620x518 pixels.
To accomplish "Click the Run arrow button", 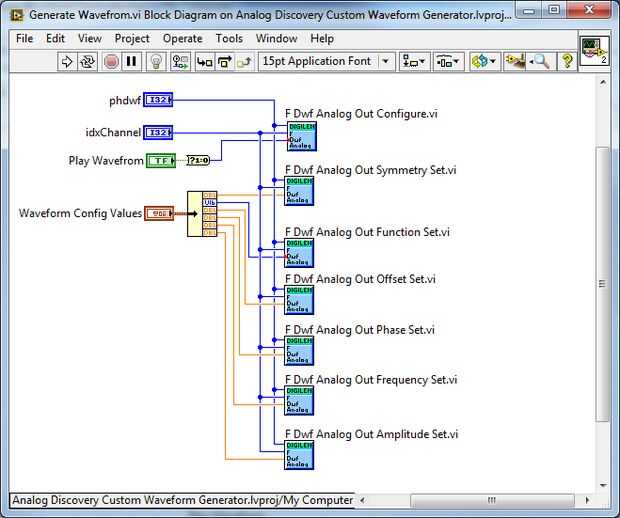I will click(67, 62).
